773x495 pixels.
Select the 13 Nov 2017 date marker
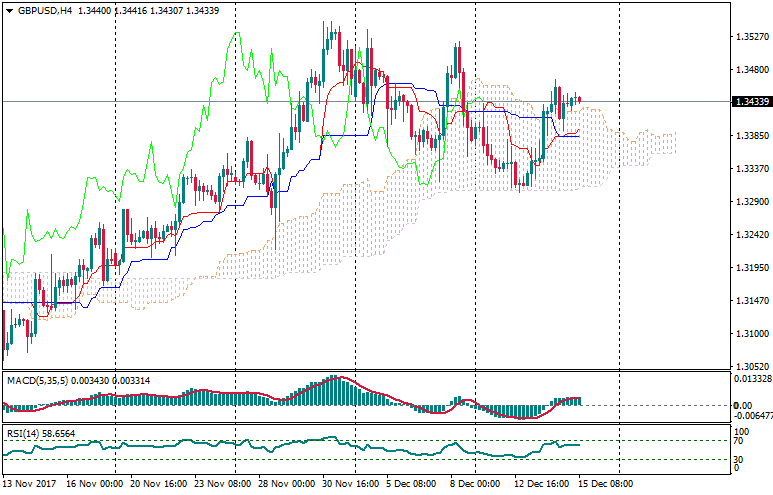[30, 483]
